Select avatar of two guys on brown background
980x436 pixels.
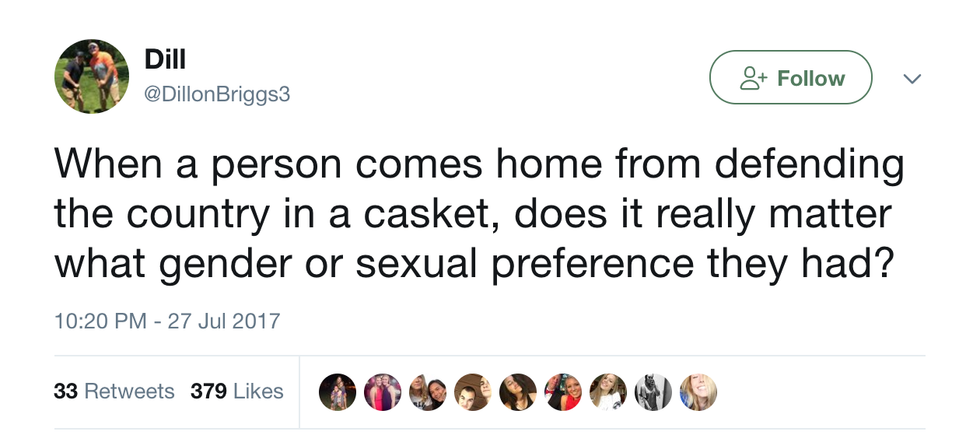click(472, 392)
